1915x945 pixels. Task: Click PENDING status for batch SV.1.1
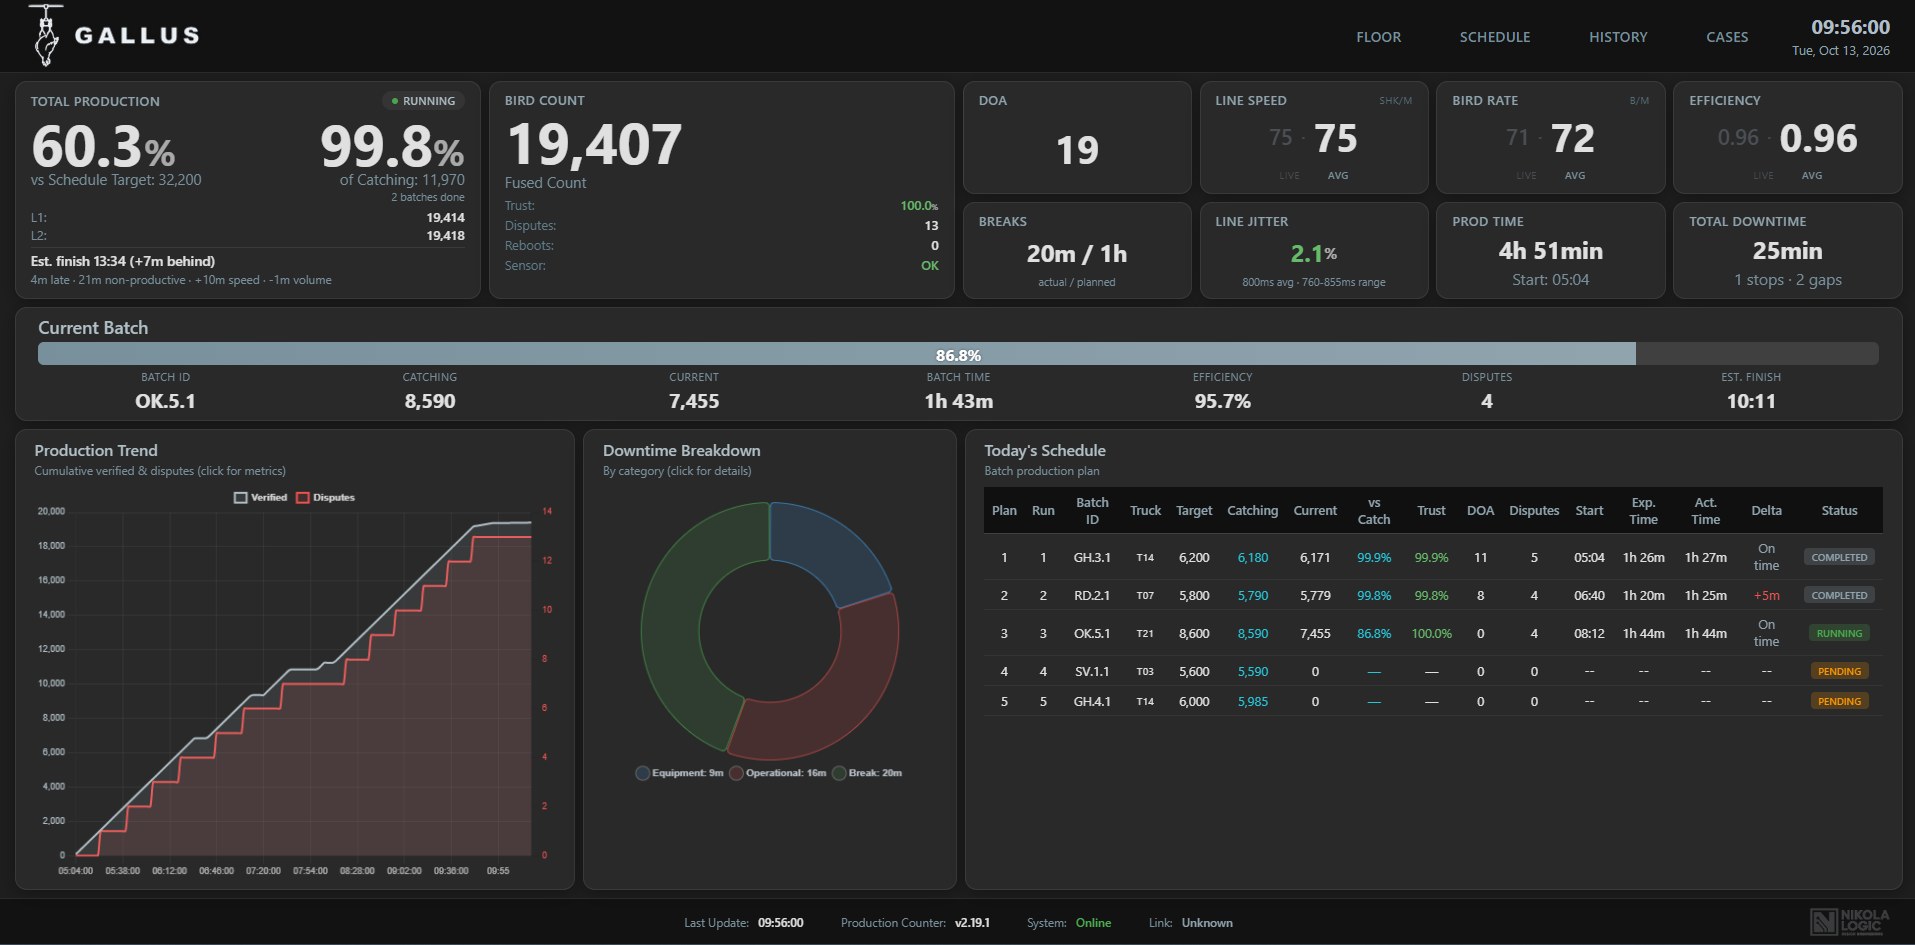(x=1839, y=671)
